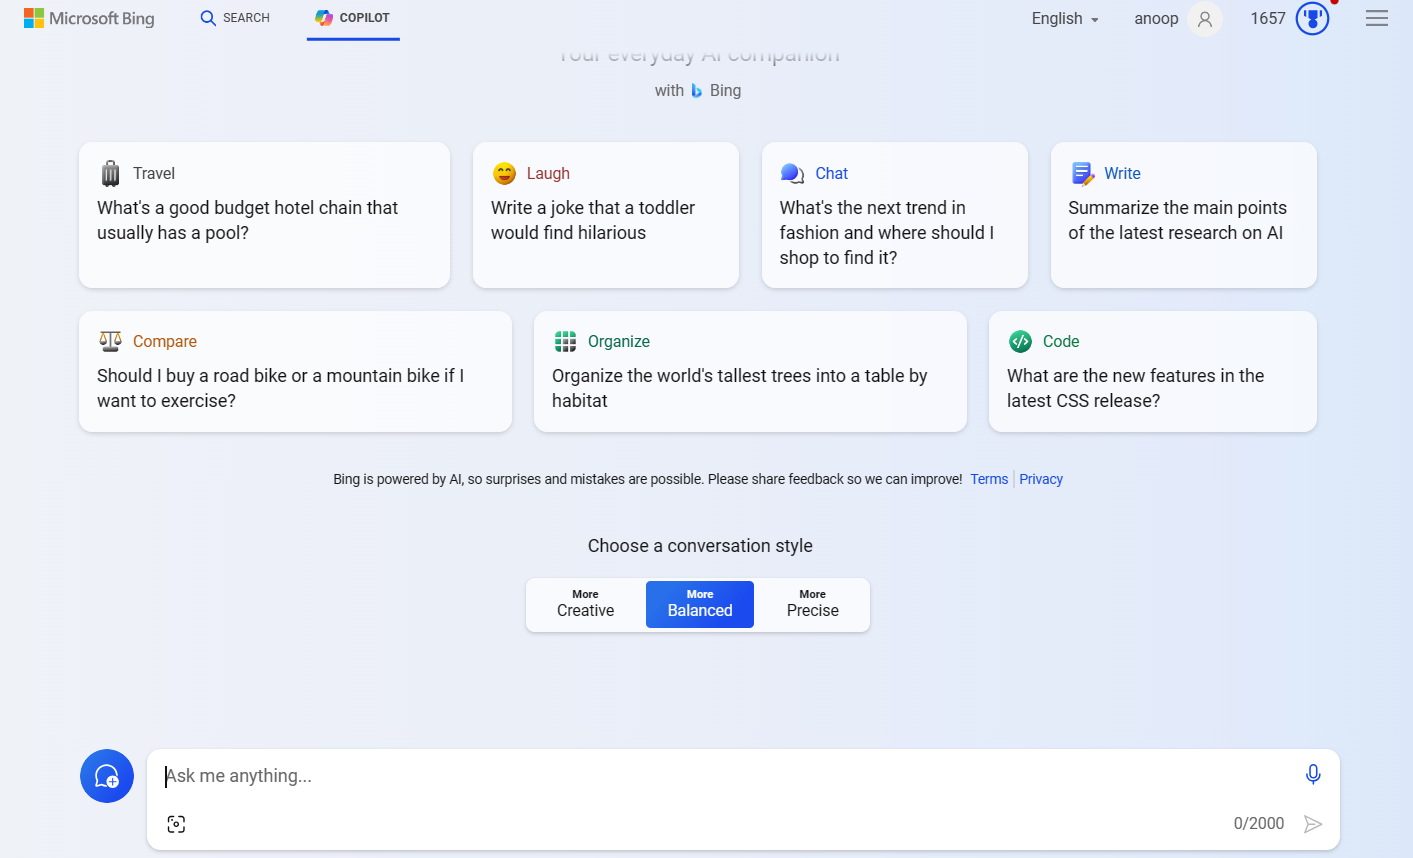The image size is (1413, 858).
Task: Choose the budget hotel chain suggestion
Action: click(264, 215)
